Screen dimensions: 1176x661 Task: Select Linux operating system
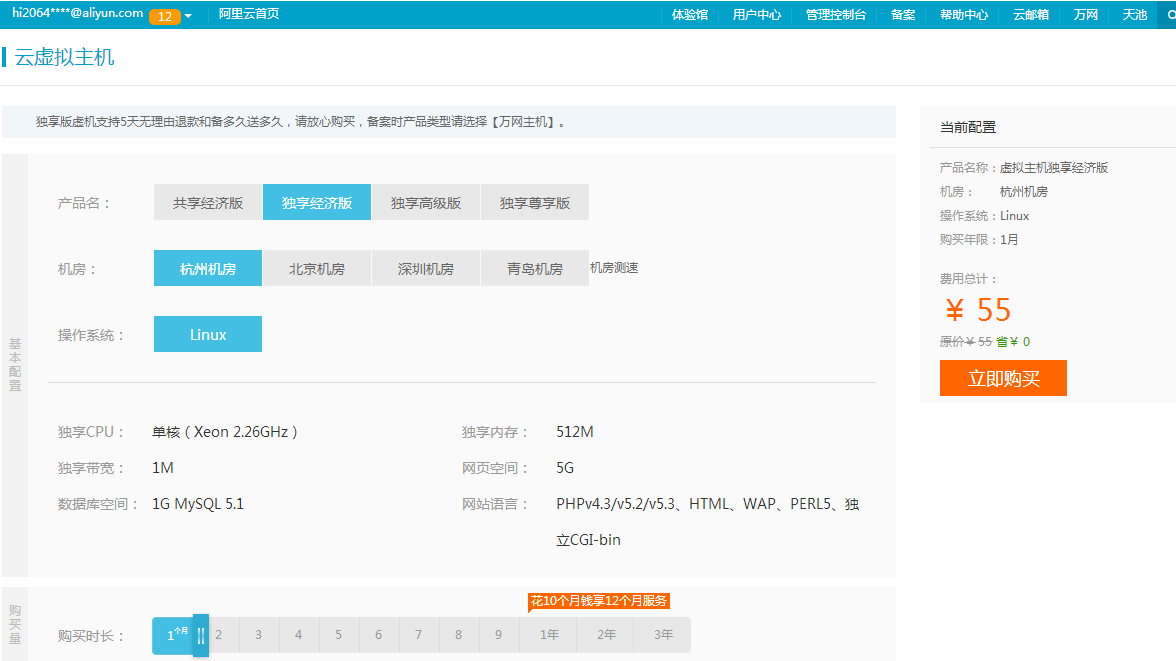pos(208,334)
